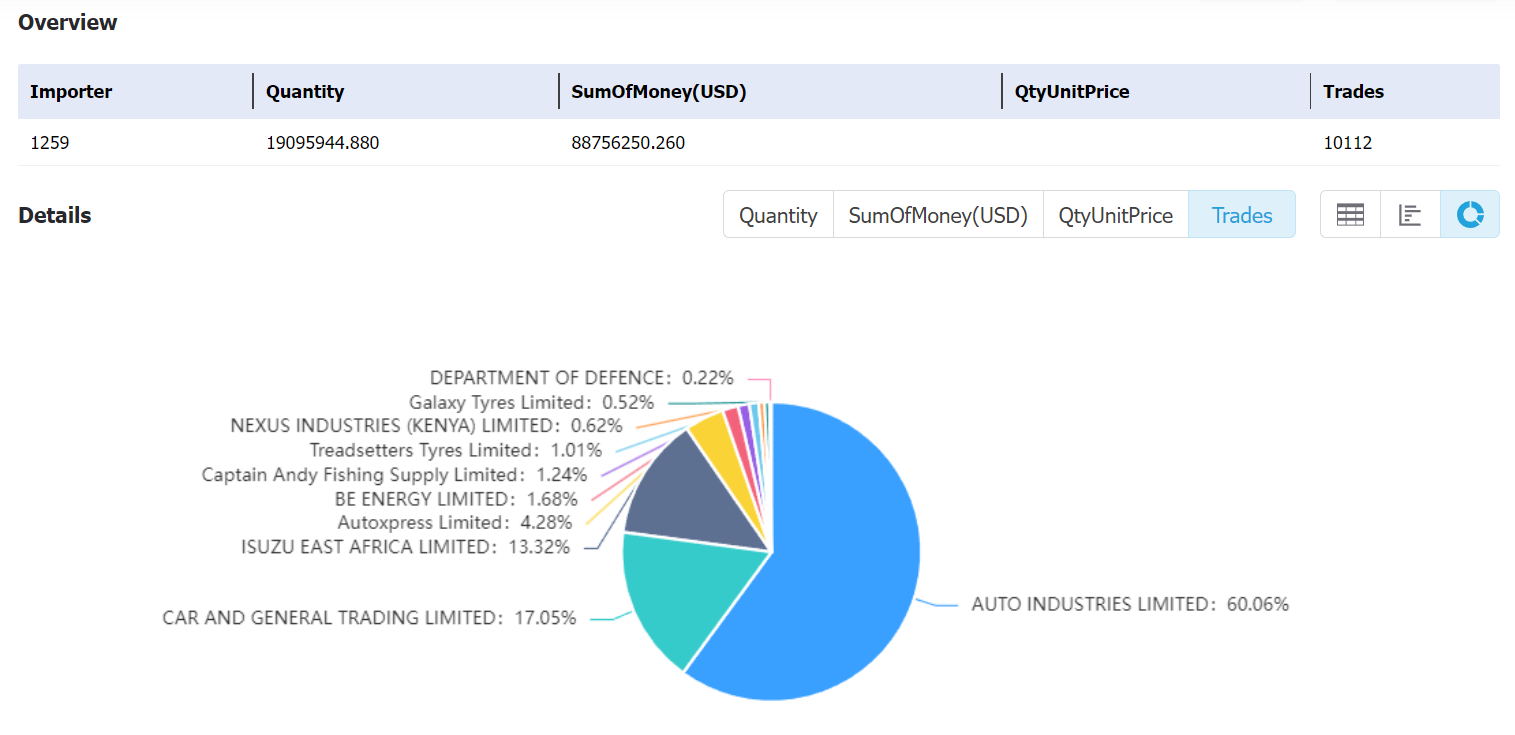
Task: Click Autoxpress Limited 4.28% label
Action: [x=455, y=522]
